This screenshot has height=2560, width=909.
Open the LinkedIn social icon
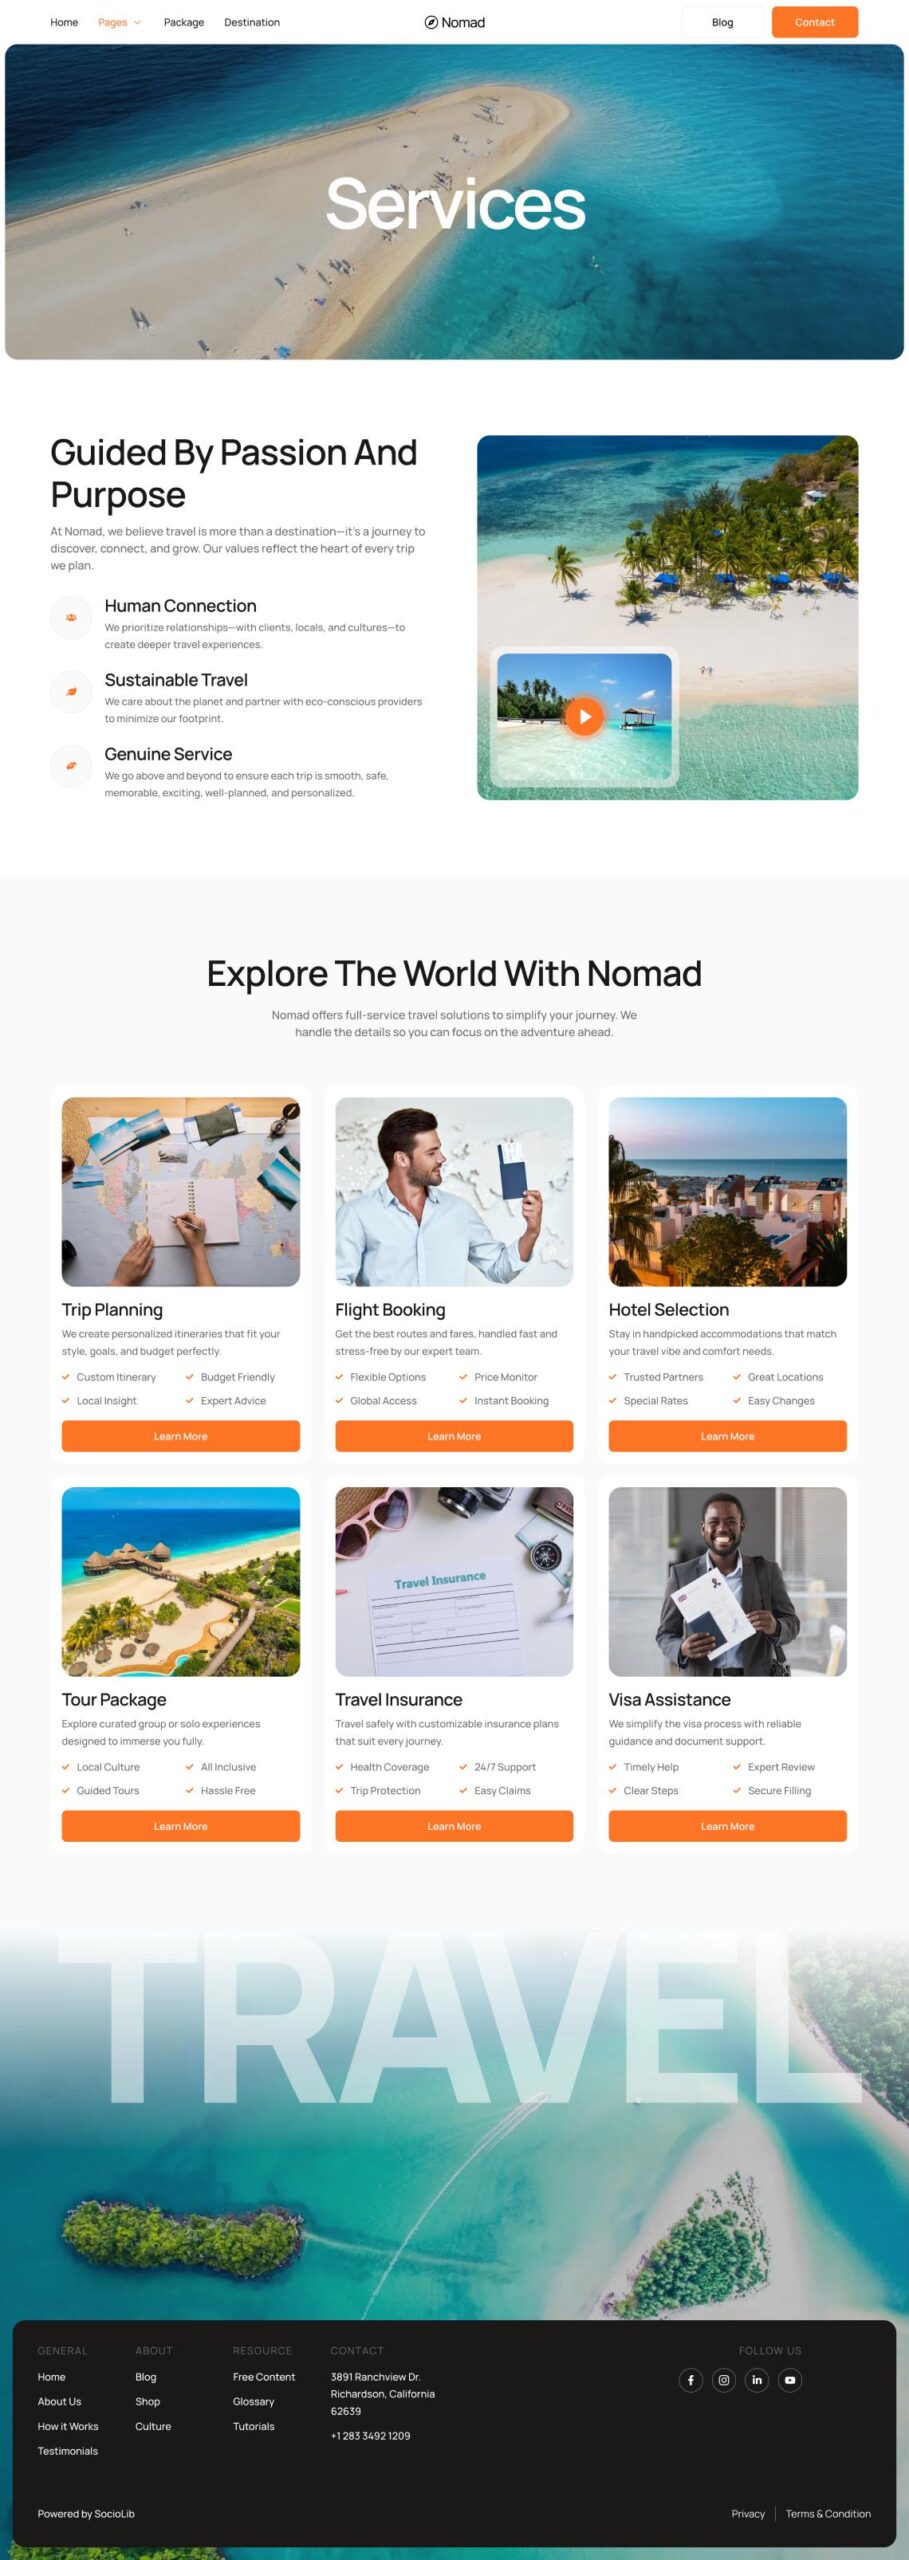tap(757, 2379)
